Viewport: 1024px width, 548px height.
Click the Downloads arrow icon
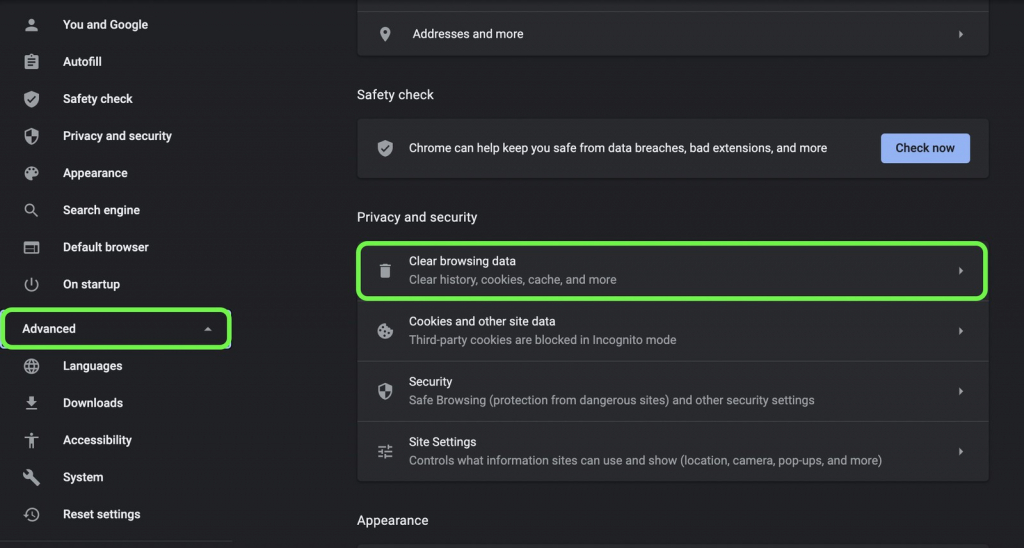pyautogui.click(x=31, y=403)
